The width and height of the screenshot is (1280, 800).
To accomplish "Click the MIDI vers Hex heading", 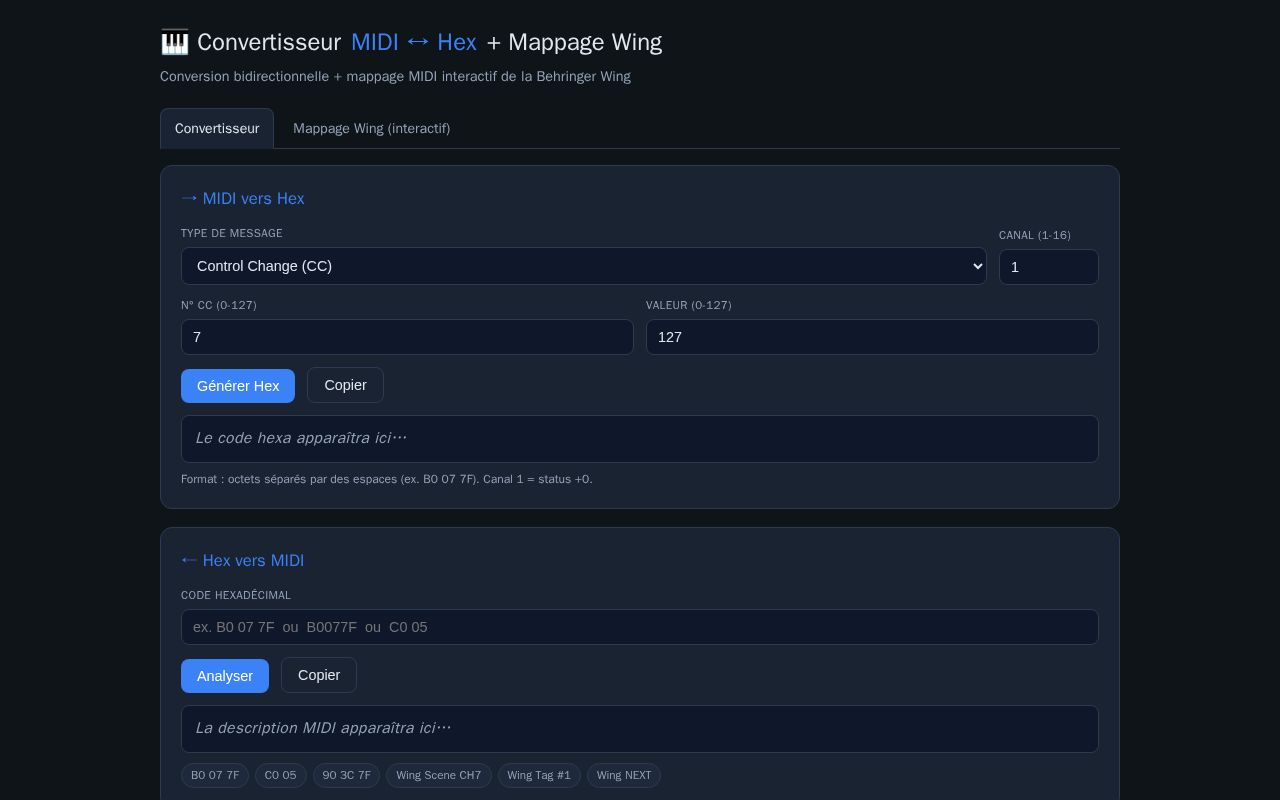I will coord(243,198).
